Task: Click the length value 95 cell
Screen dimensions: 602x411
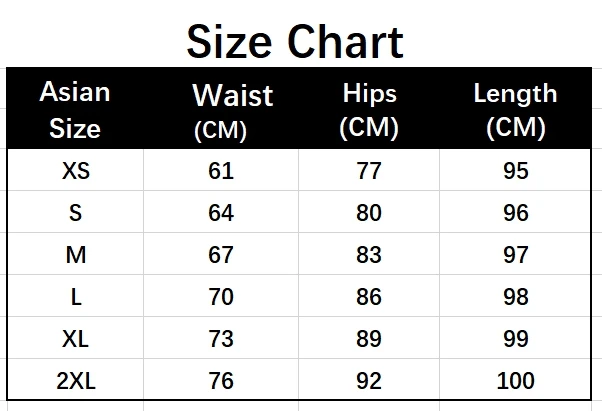Action: pyautogui.click(x=515, y=170)
